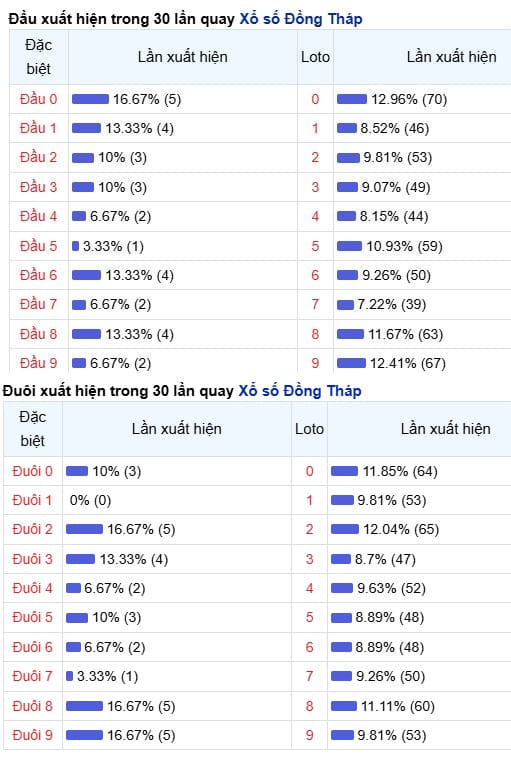Screen dimensions: 511x758
Task: Open the top Xổ số Đồng Tháp link
Action: [x=301, y=19]
